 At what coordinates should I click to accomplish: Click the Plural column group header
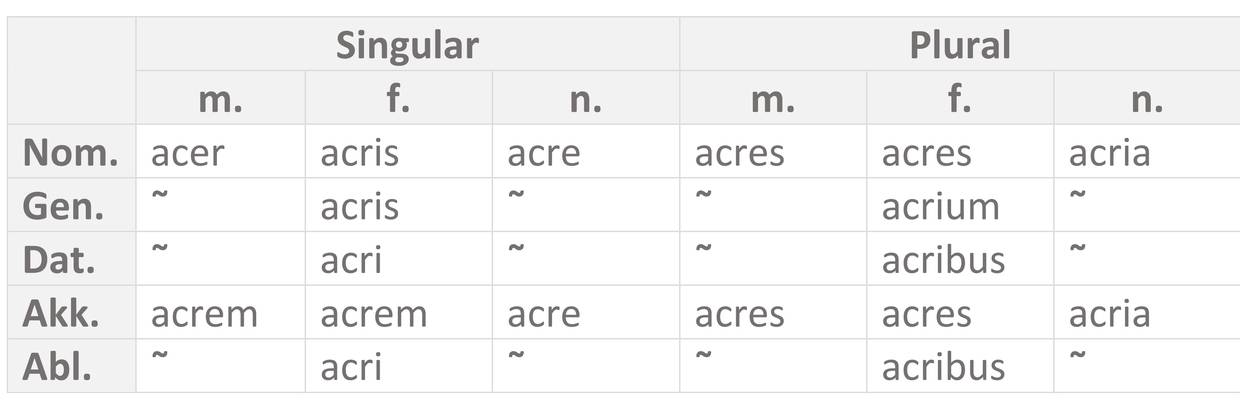959,46
